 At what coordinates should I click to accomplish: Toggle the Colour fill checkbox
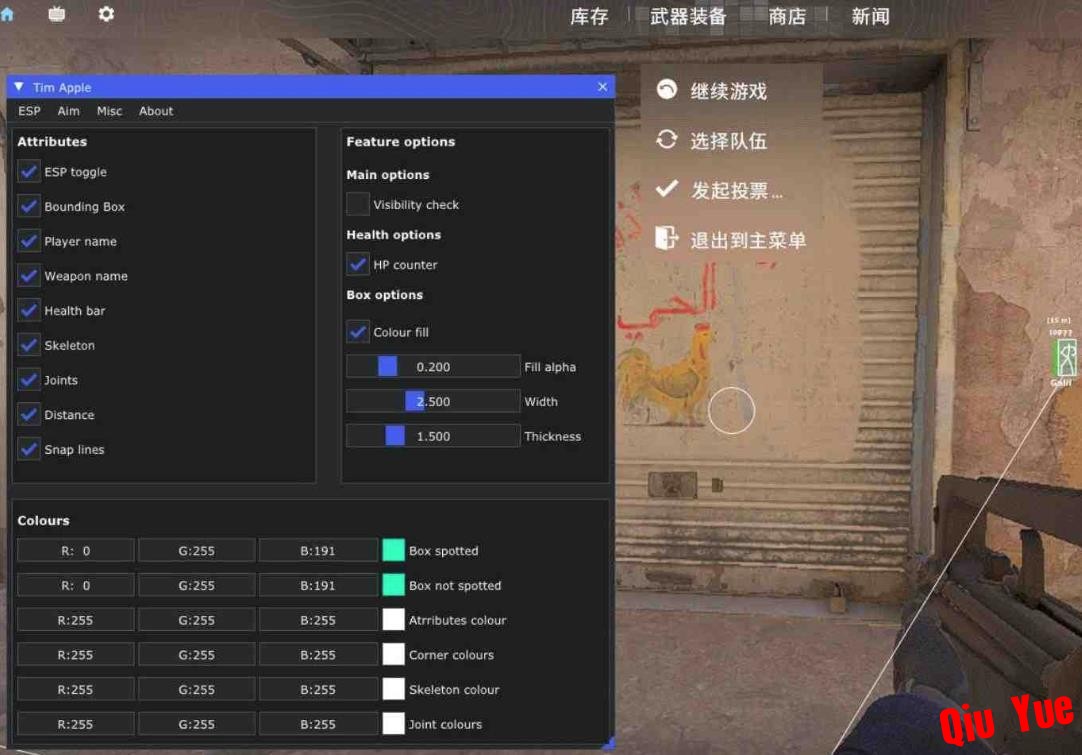[x=357, y=332]
